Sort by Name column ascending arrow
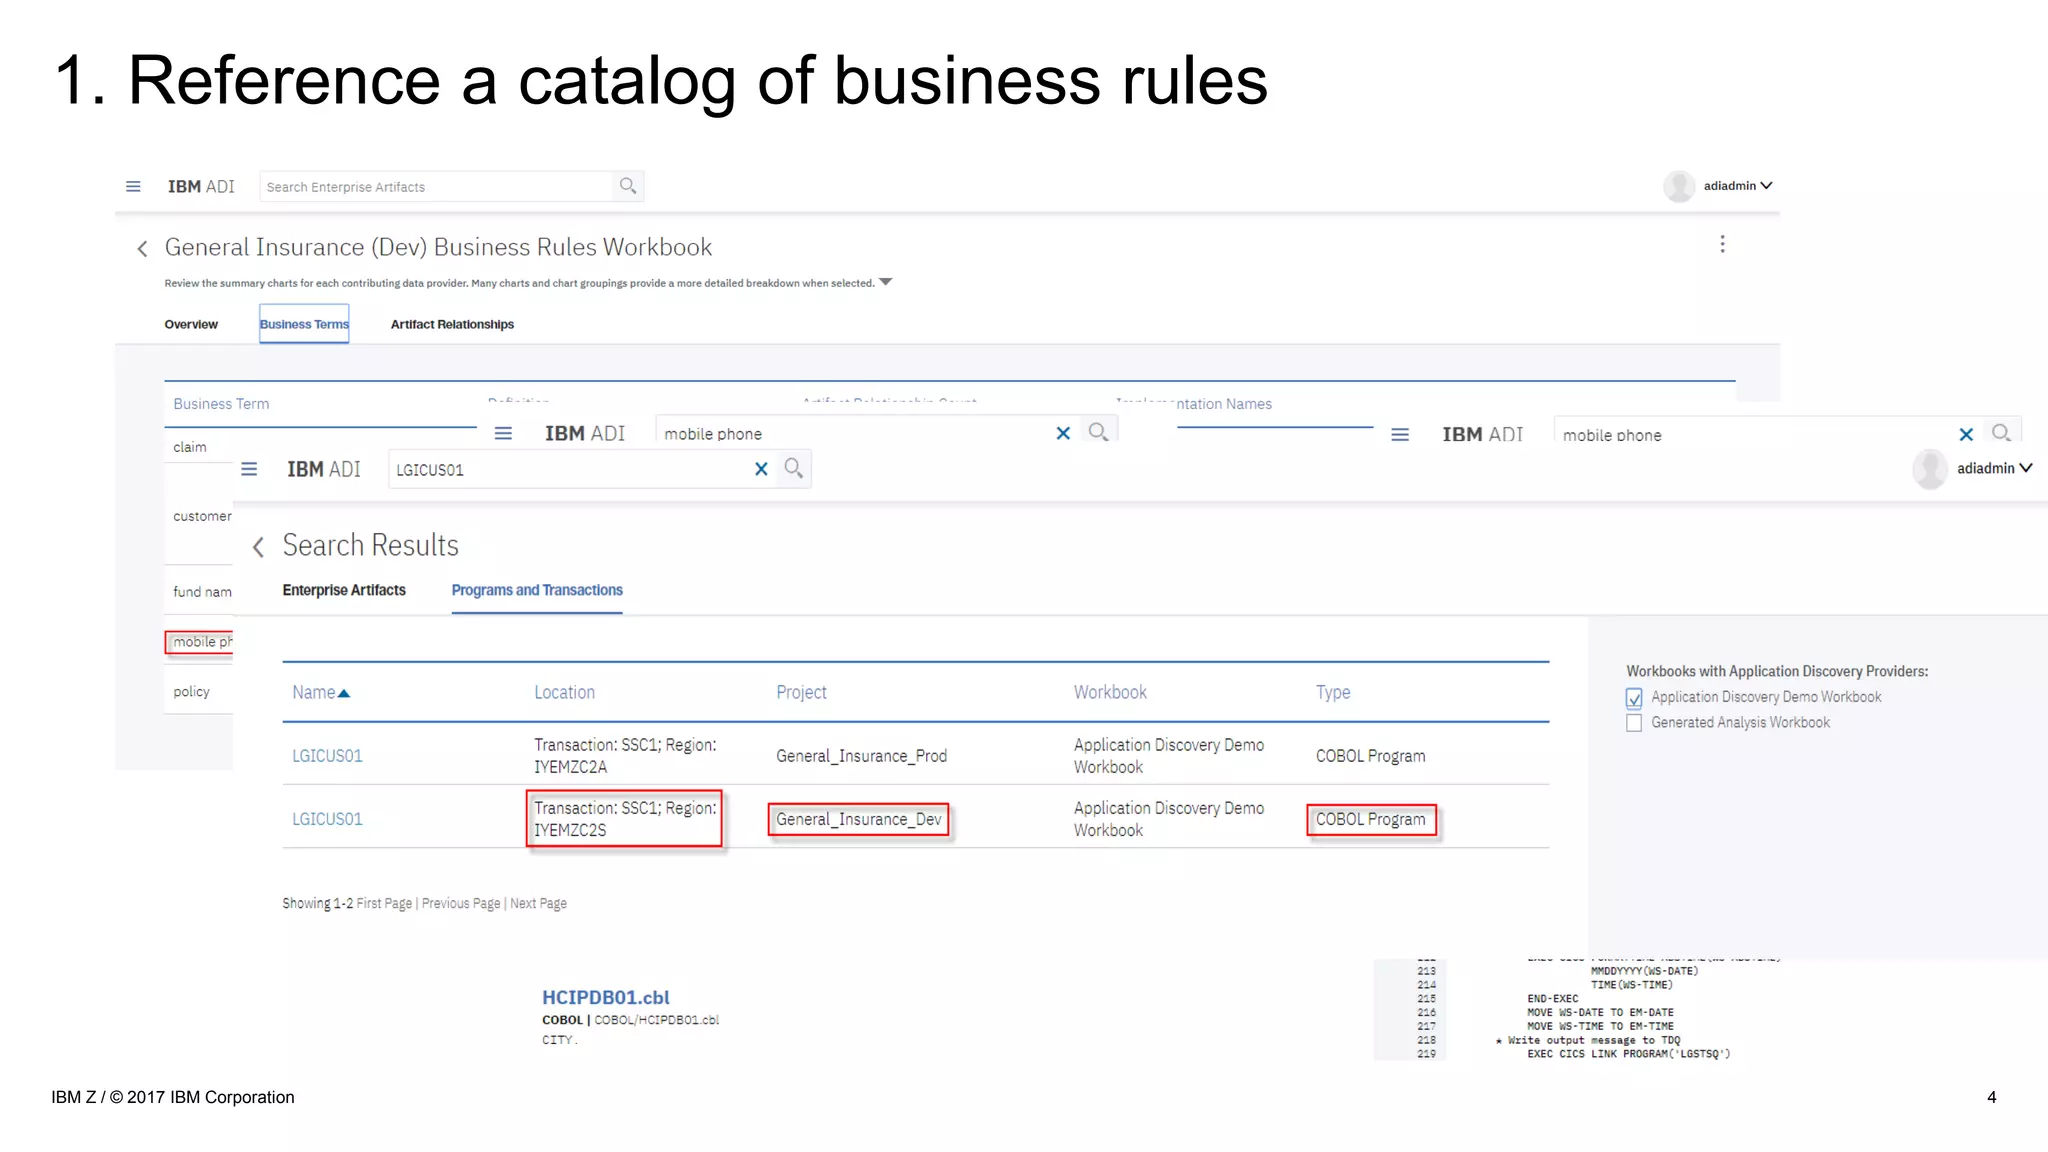 (x=344, y=693)
